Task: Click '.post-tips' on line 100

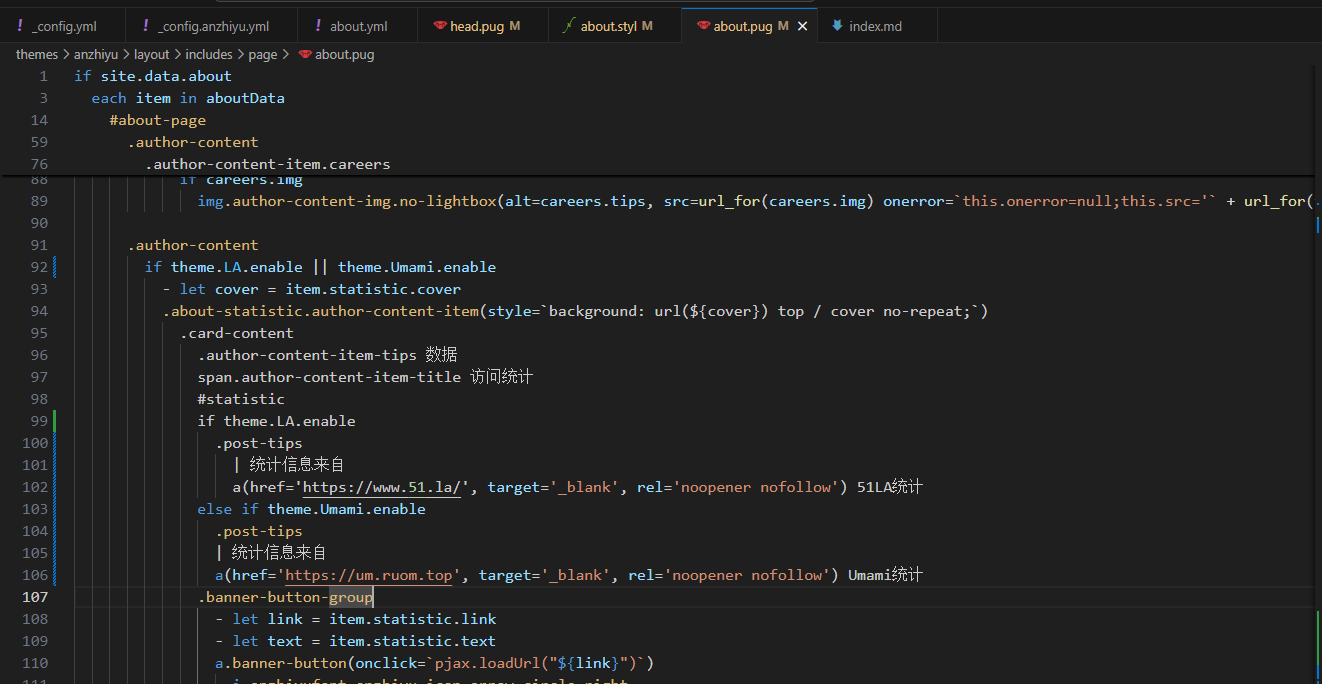Action: point(259,443)
